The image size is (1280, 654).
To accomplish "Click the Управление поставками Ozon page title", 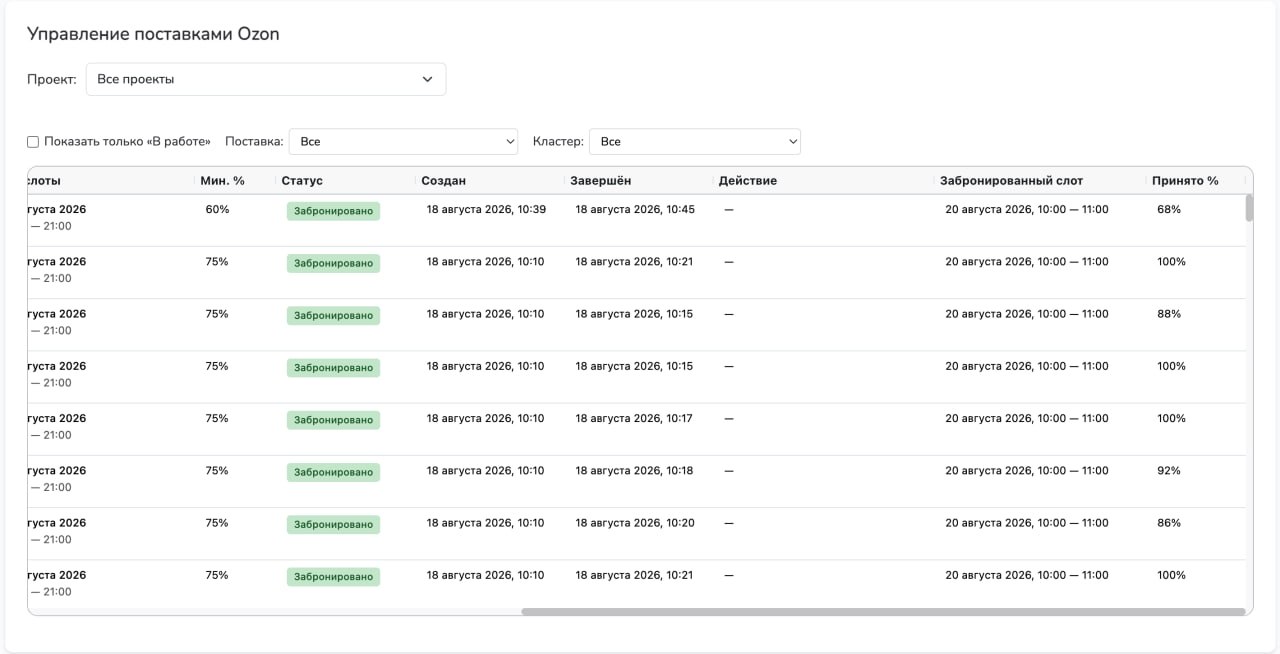I will [x=153, y=34].
